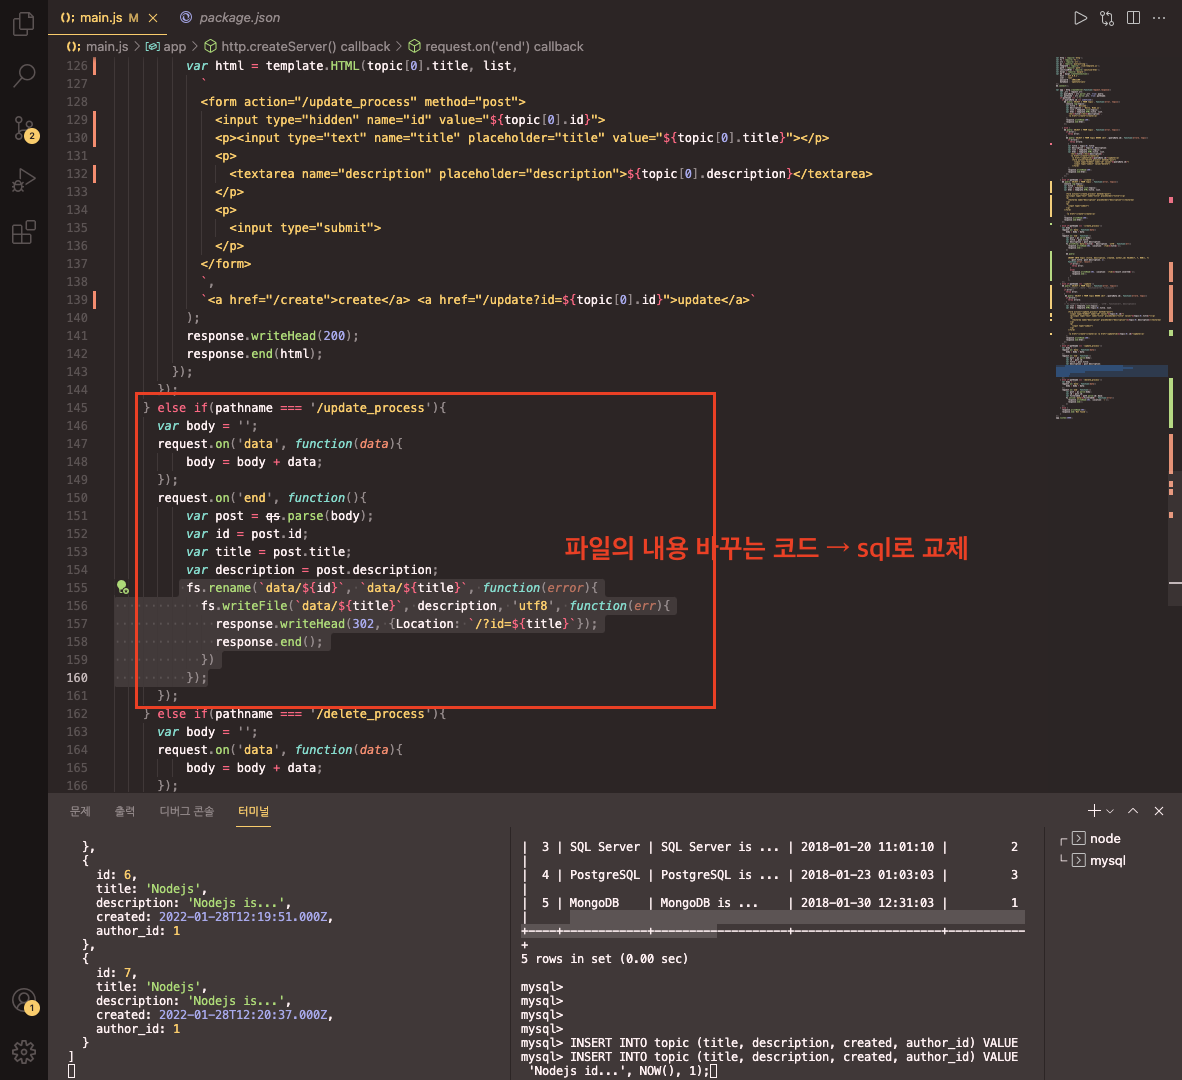Open changes compare icon in editor toolbar
This screenshot has width=1182, height=1080.
pos(1107,18)
